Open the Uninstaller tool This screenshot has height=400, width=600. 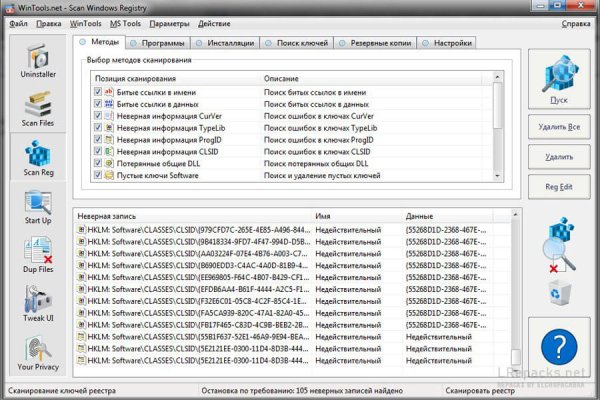(38, 61)
